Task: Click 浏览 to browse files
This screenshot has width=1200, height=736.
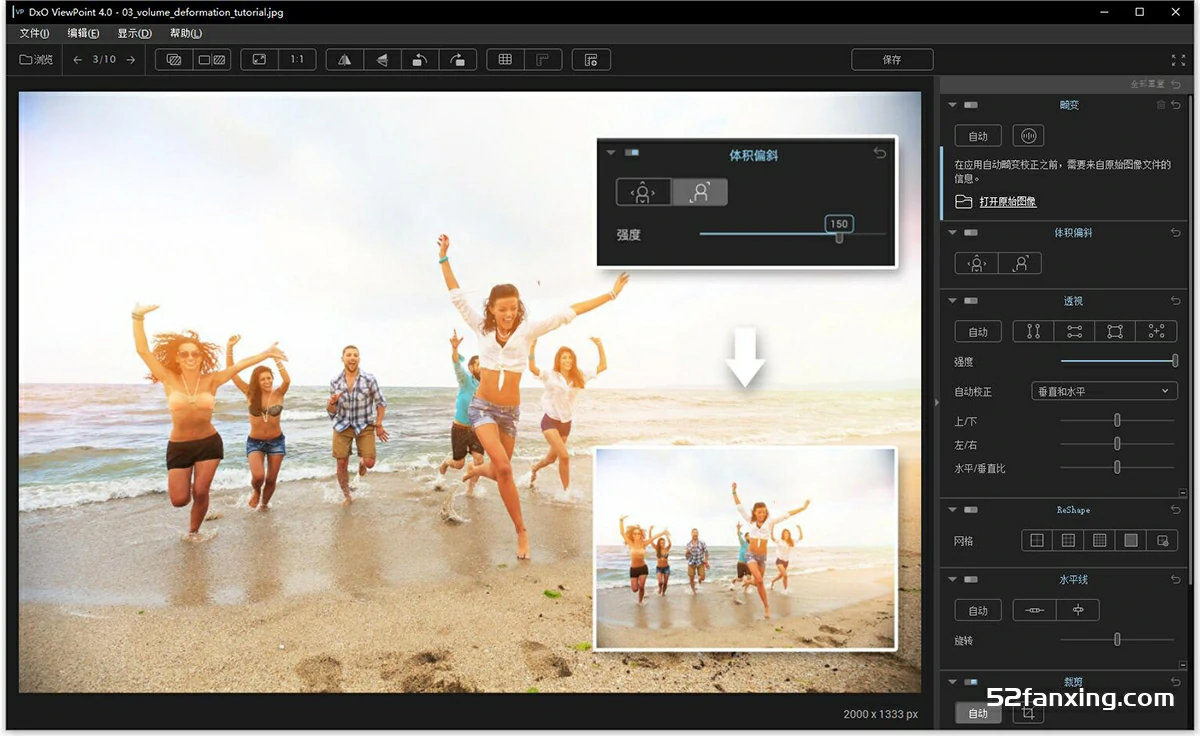Action: tap(36, 60)
